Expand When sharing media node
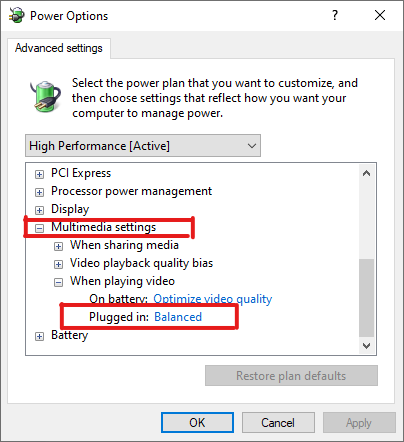 click(58, 246)
